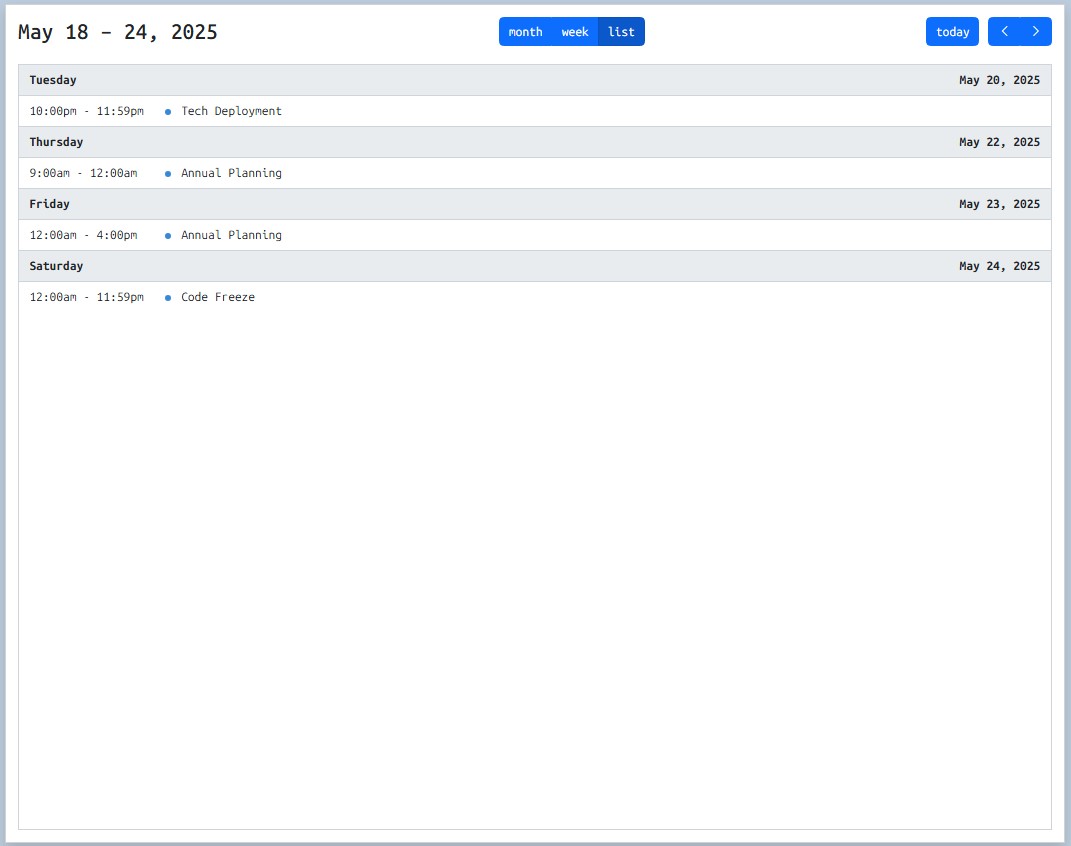Screen dimensions: 1071x846
Task: Open Friday's Annual Planning event
Action: click(x=231, y=235)
